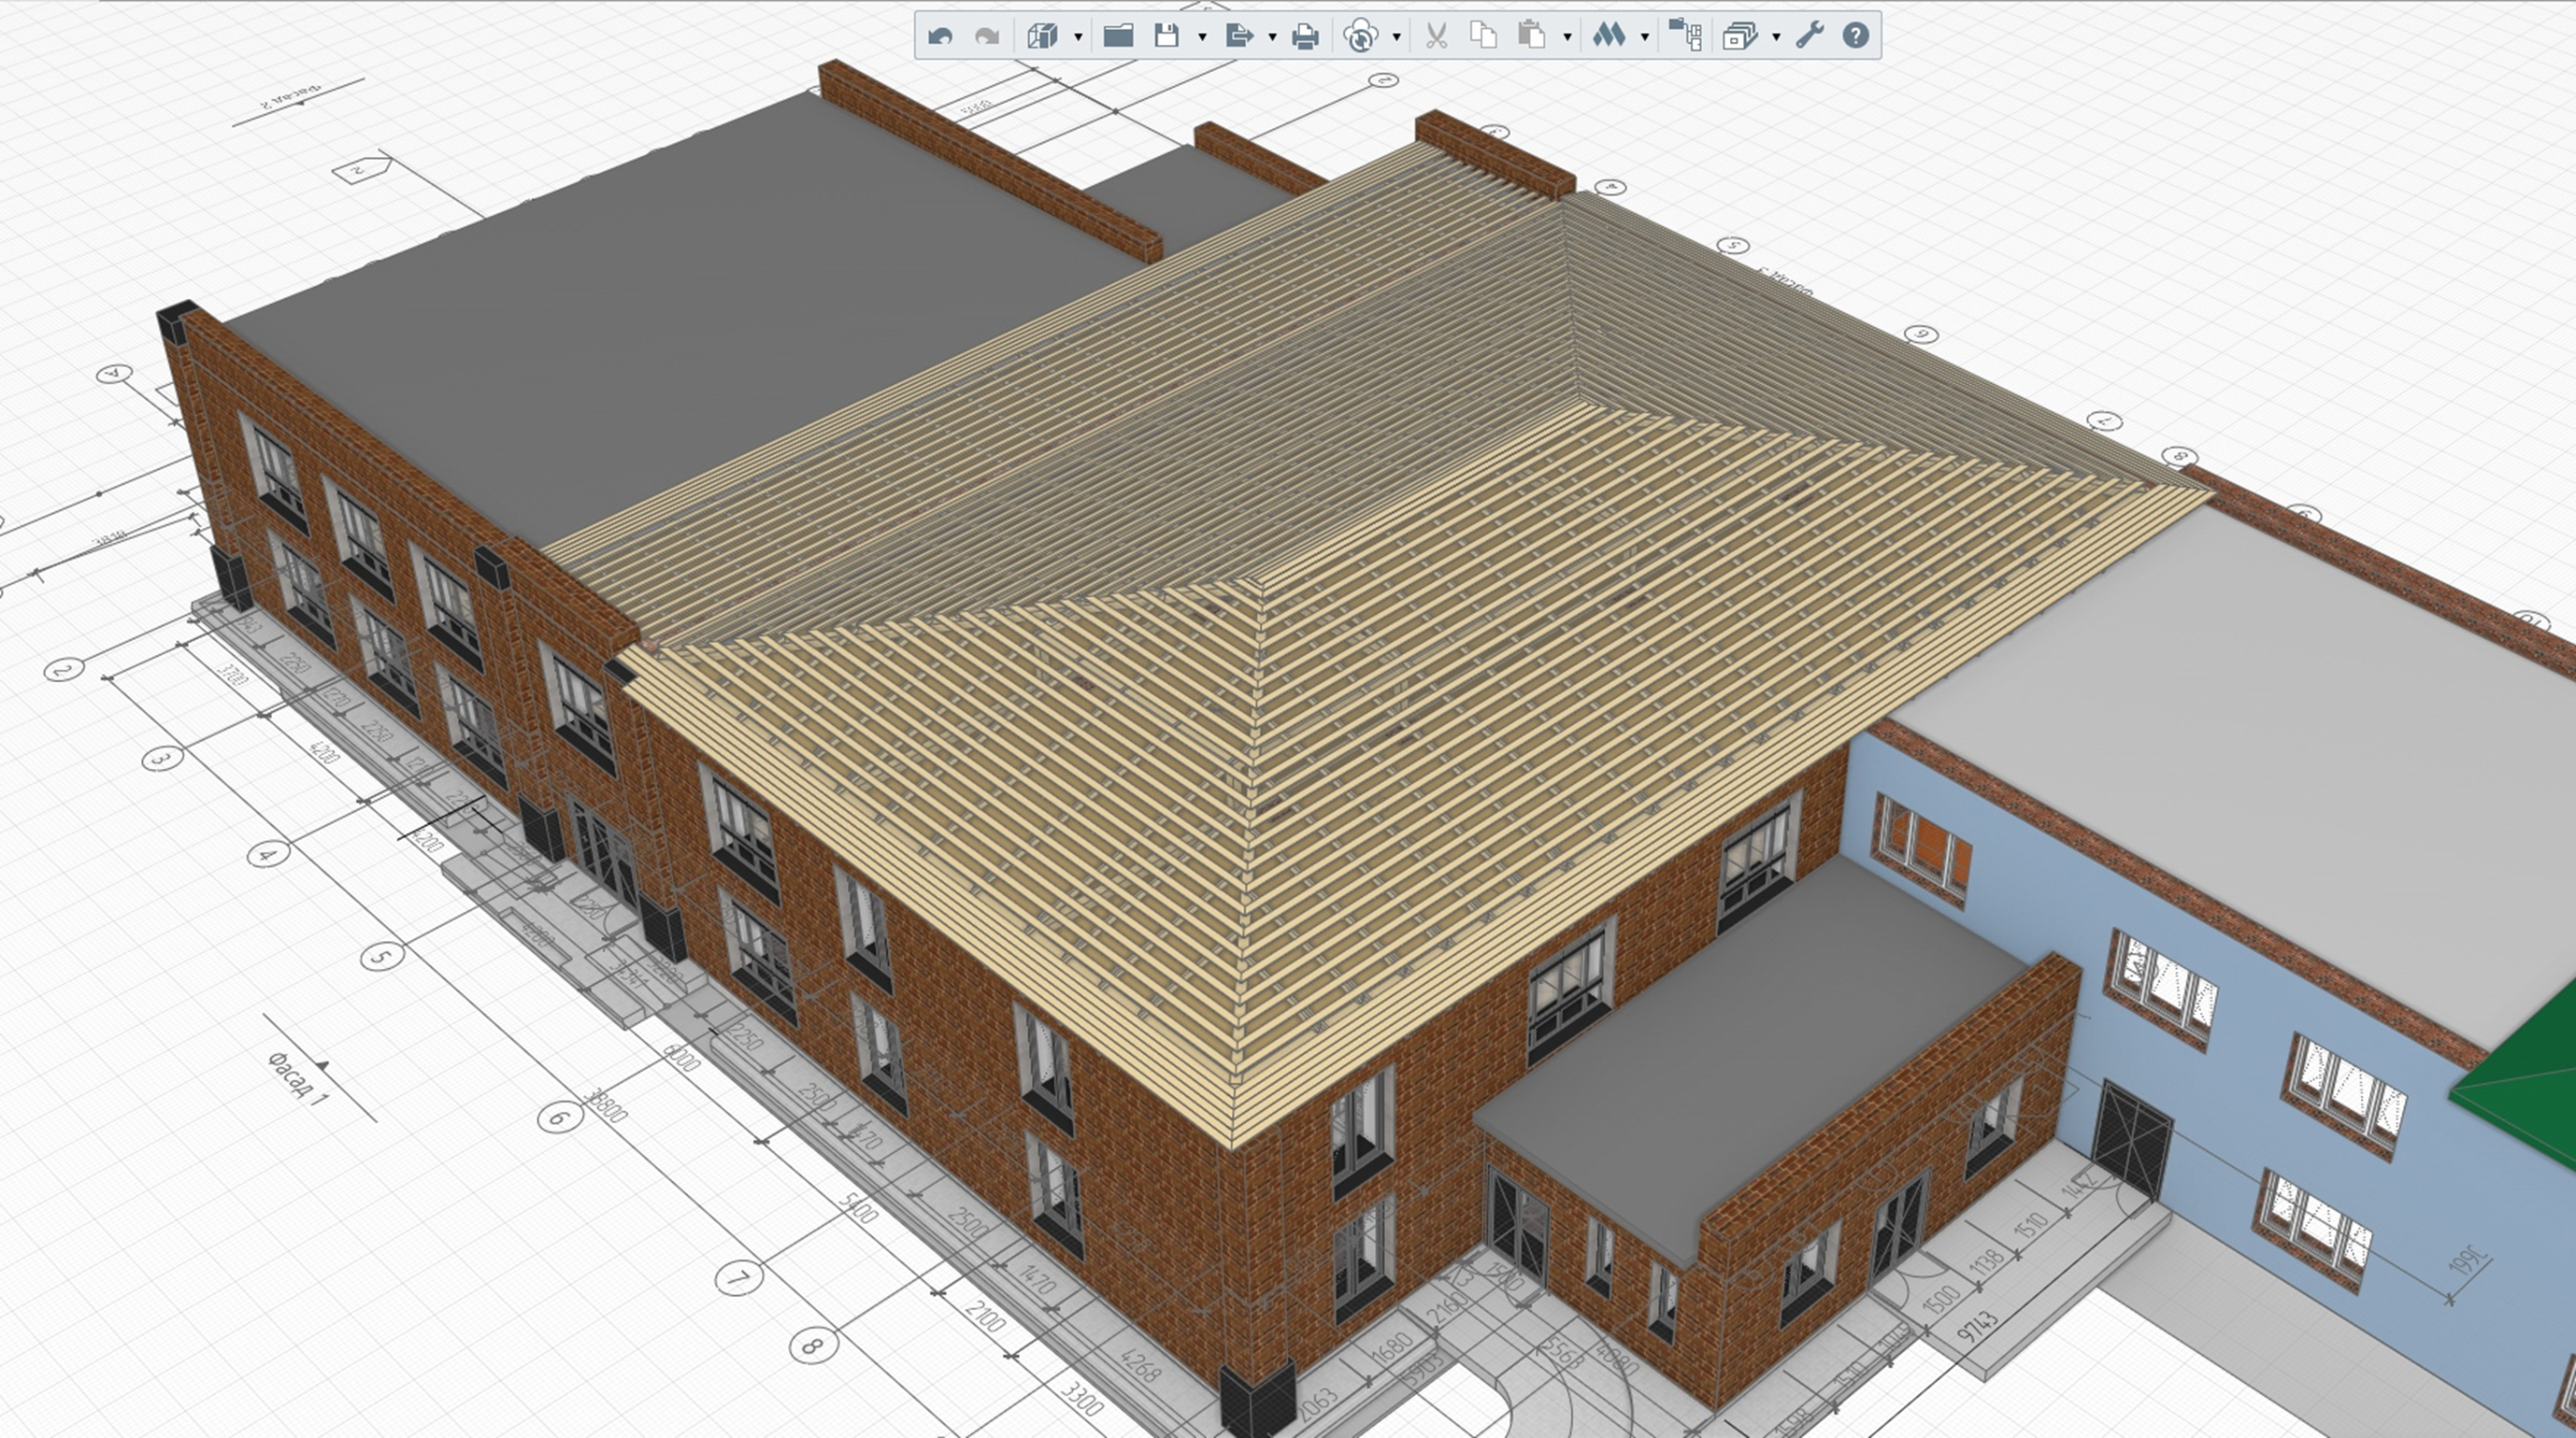Print using the printer icon
Viewport: 2576px width, 1438px height.
coord(1305,37)
